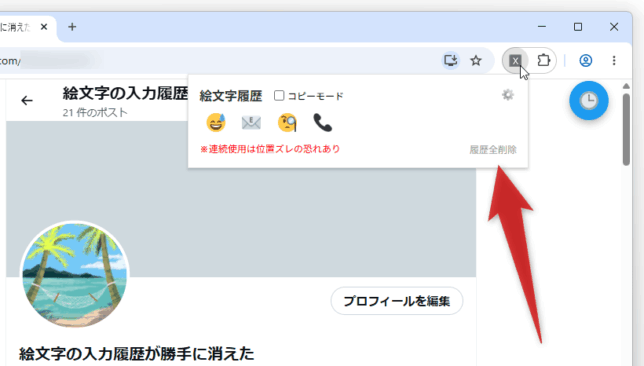Click the red warning 連続使用は位置ズレの恐れあり
Screen dimensions: 644x366
click(x=270, y=149)
